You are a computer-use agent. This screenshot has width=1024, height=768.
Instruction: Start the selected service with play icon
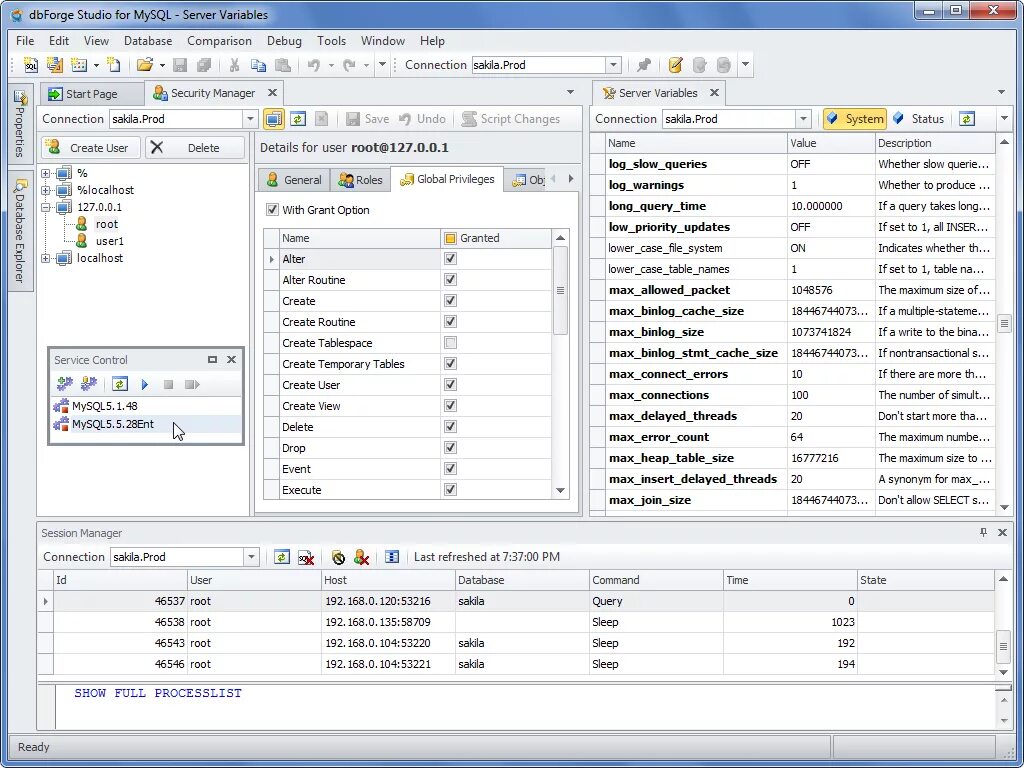point(145,384)
